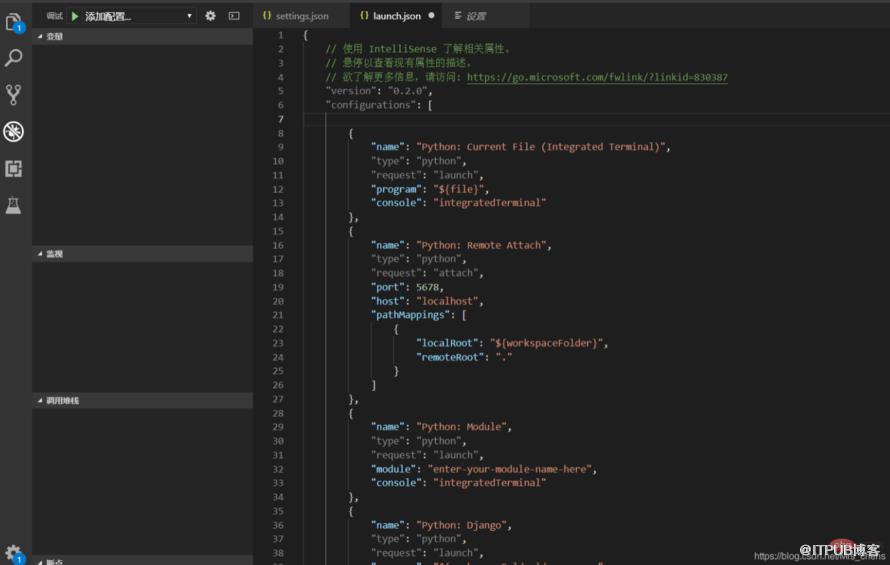The height and width of the screenshot is (565, 890).
Task: Open the Source Control view icon
Action: pos(14,94)
